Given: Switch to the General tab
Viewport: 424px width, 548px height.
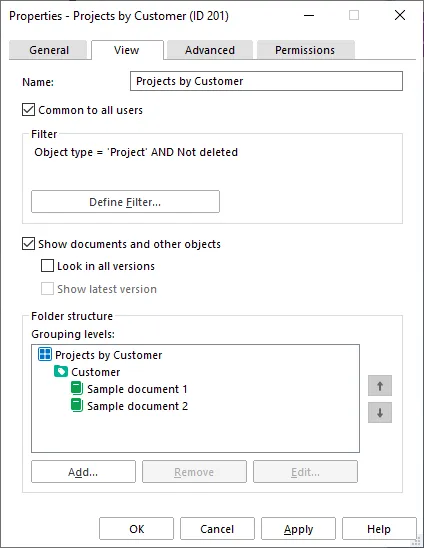Looking at the screenshot, I should pos(49,50).
